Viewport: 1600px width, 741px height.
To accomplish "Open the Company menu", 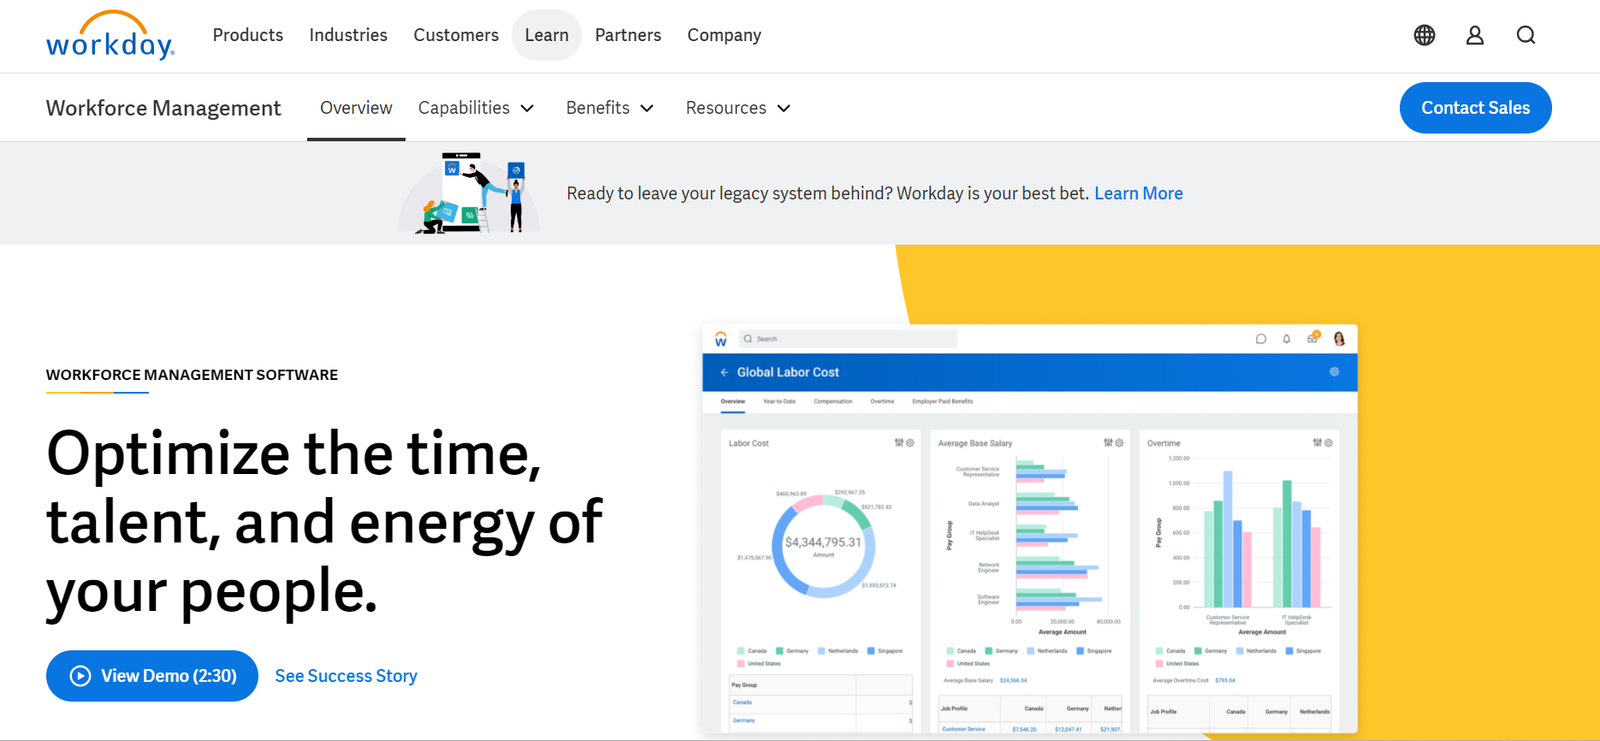I will 724,35.
